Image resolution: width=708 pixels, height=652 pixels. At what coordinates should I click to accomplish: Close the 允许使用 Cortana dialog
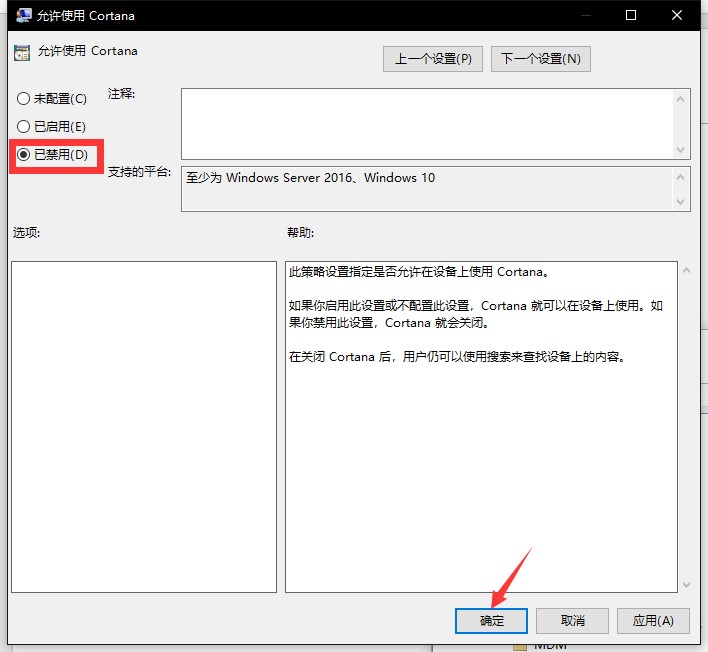679,16
